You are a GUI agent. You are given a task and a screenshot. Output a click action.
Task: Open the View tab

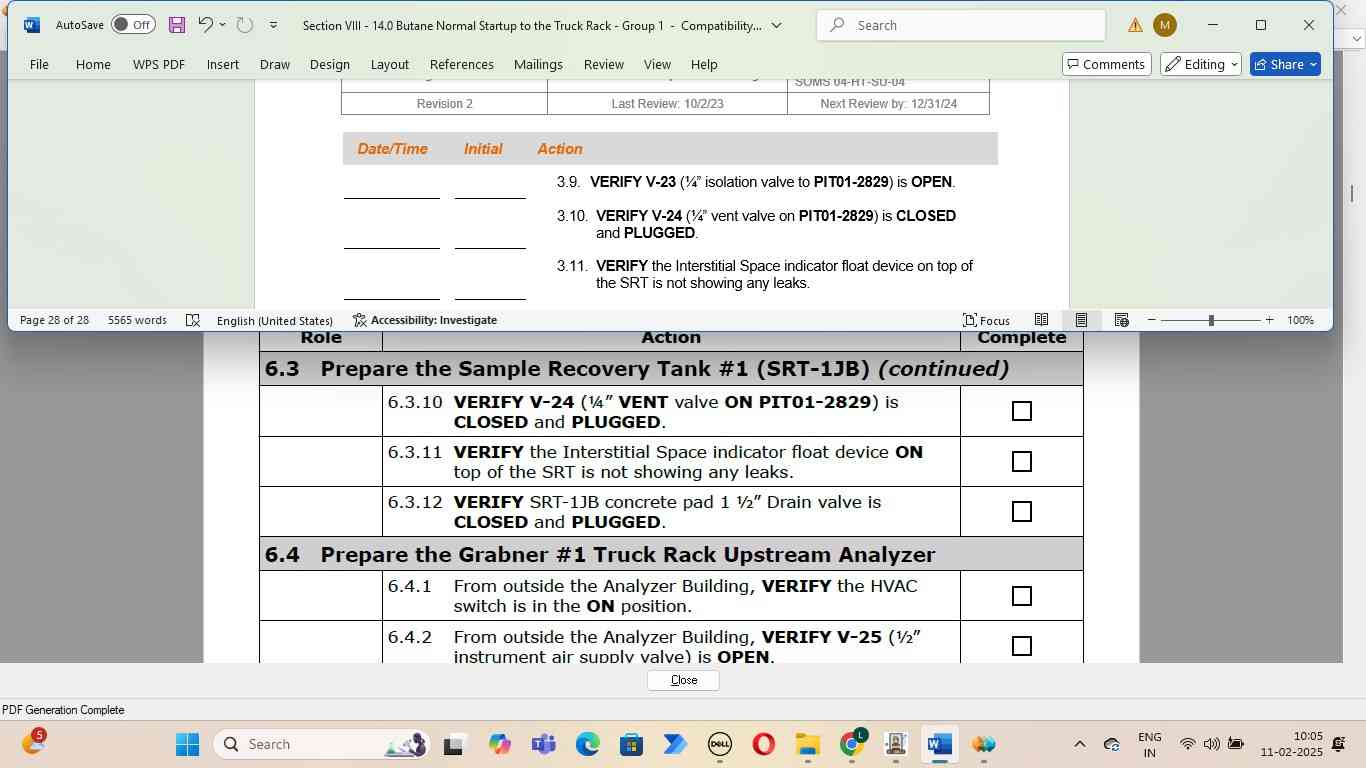[657, 64]
